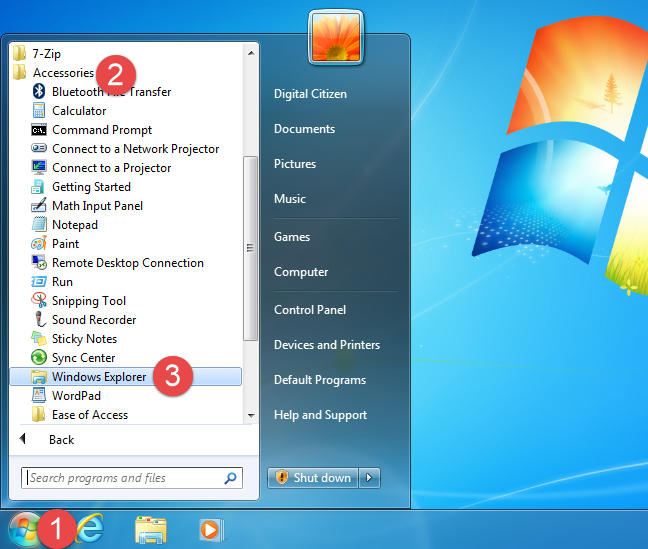Open the Getting Started icon
The height and width of the screenshot is (549, 648).
click(x=38, y=186)
